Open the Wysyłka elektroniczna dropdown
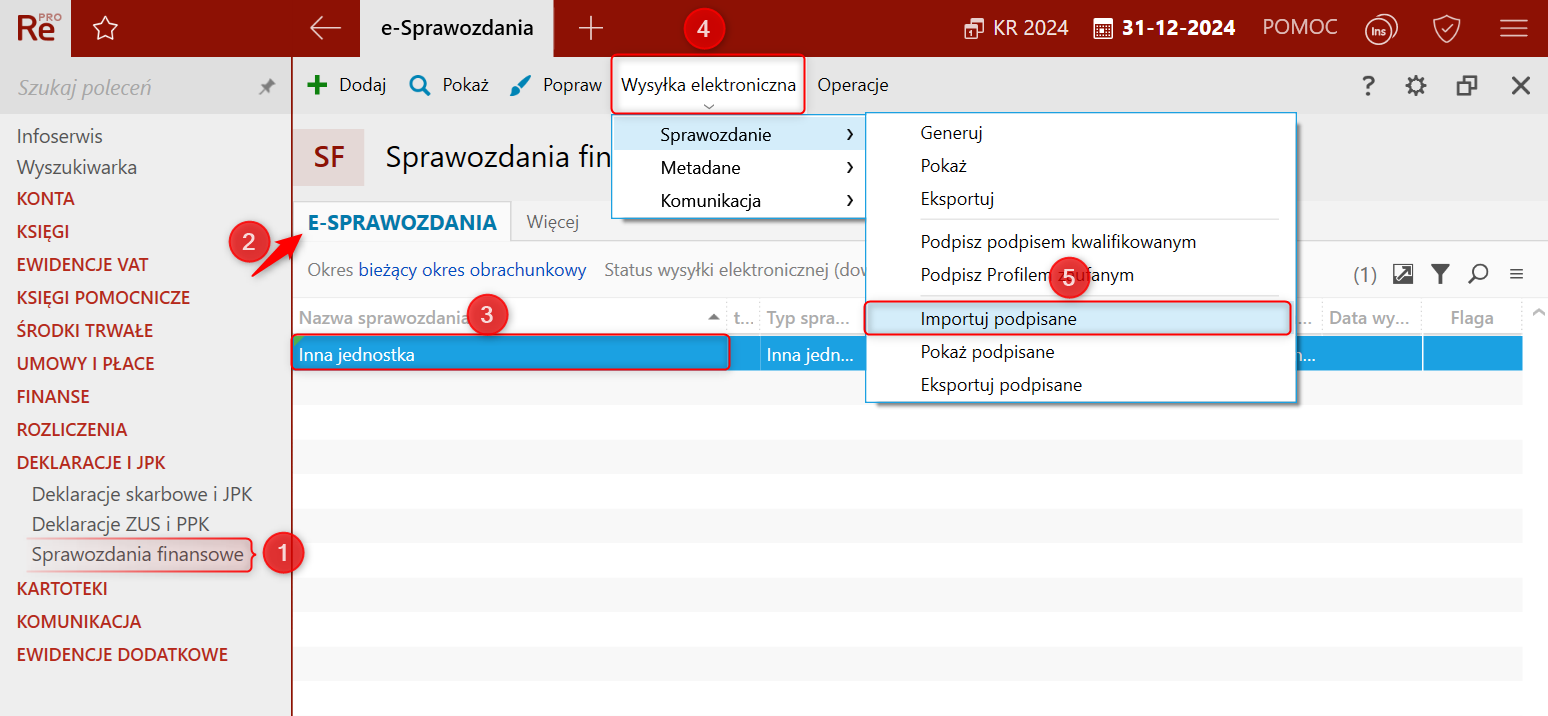The height and width of the screenshot is (716, 1548). 708,85
